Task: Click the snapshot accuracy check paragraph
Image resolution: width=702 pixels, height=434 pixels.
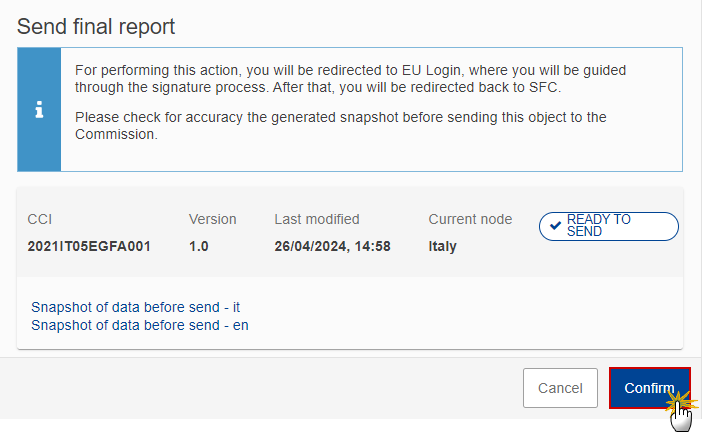Action: [x=341, y=126]
